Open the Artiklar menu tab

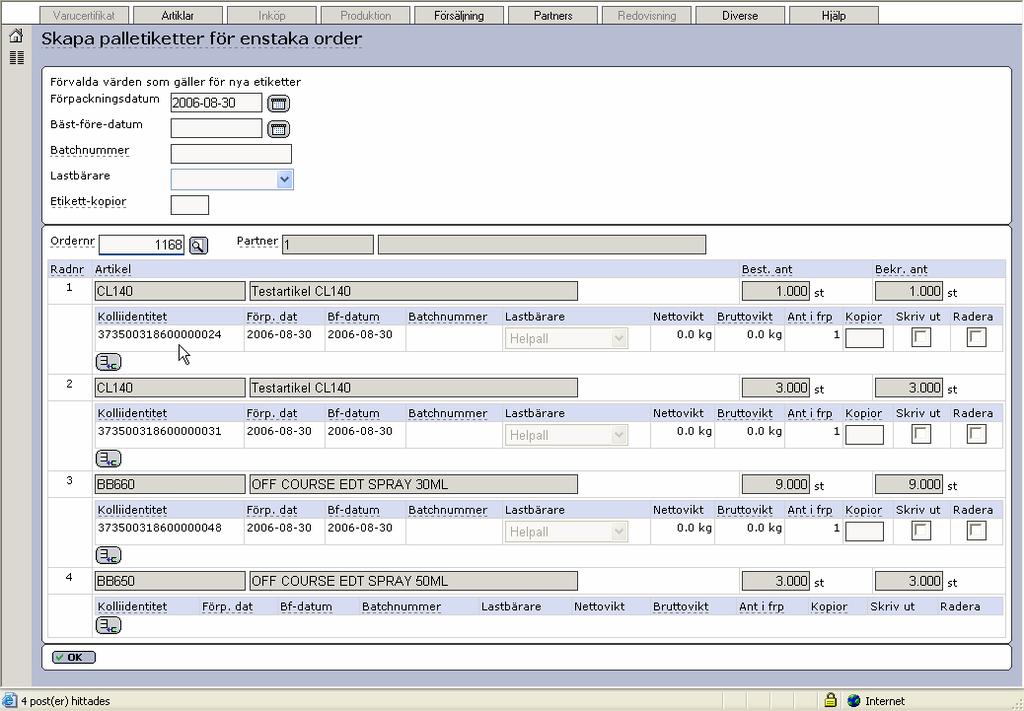click(x=178, y=15)
